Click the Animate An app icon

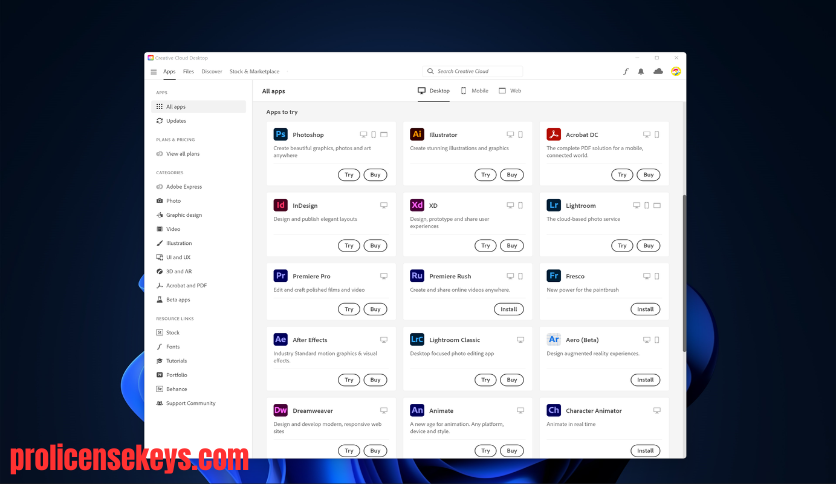click(x=417, y=410)
